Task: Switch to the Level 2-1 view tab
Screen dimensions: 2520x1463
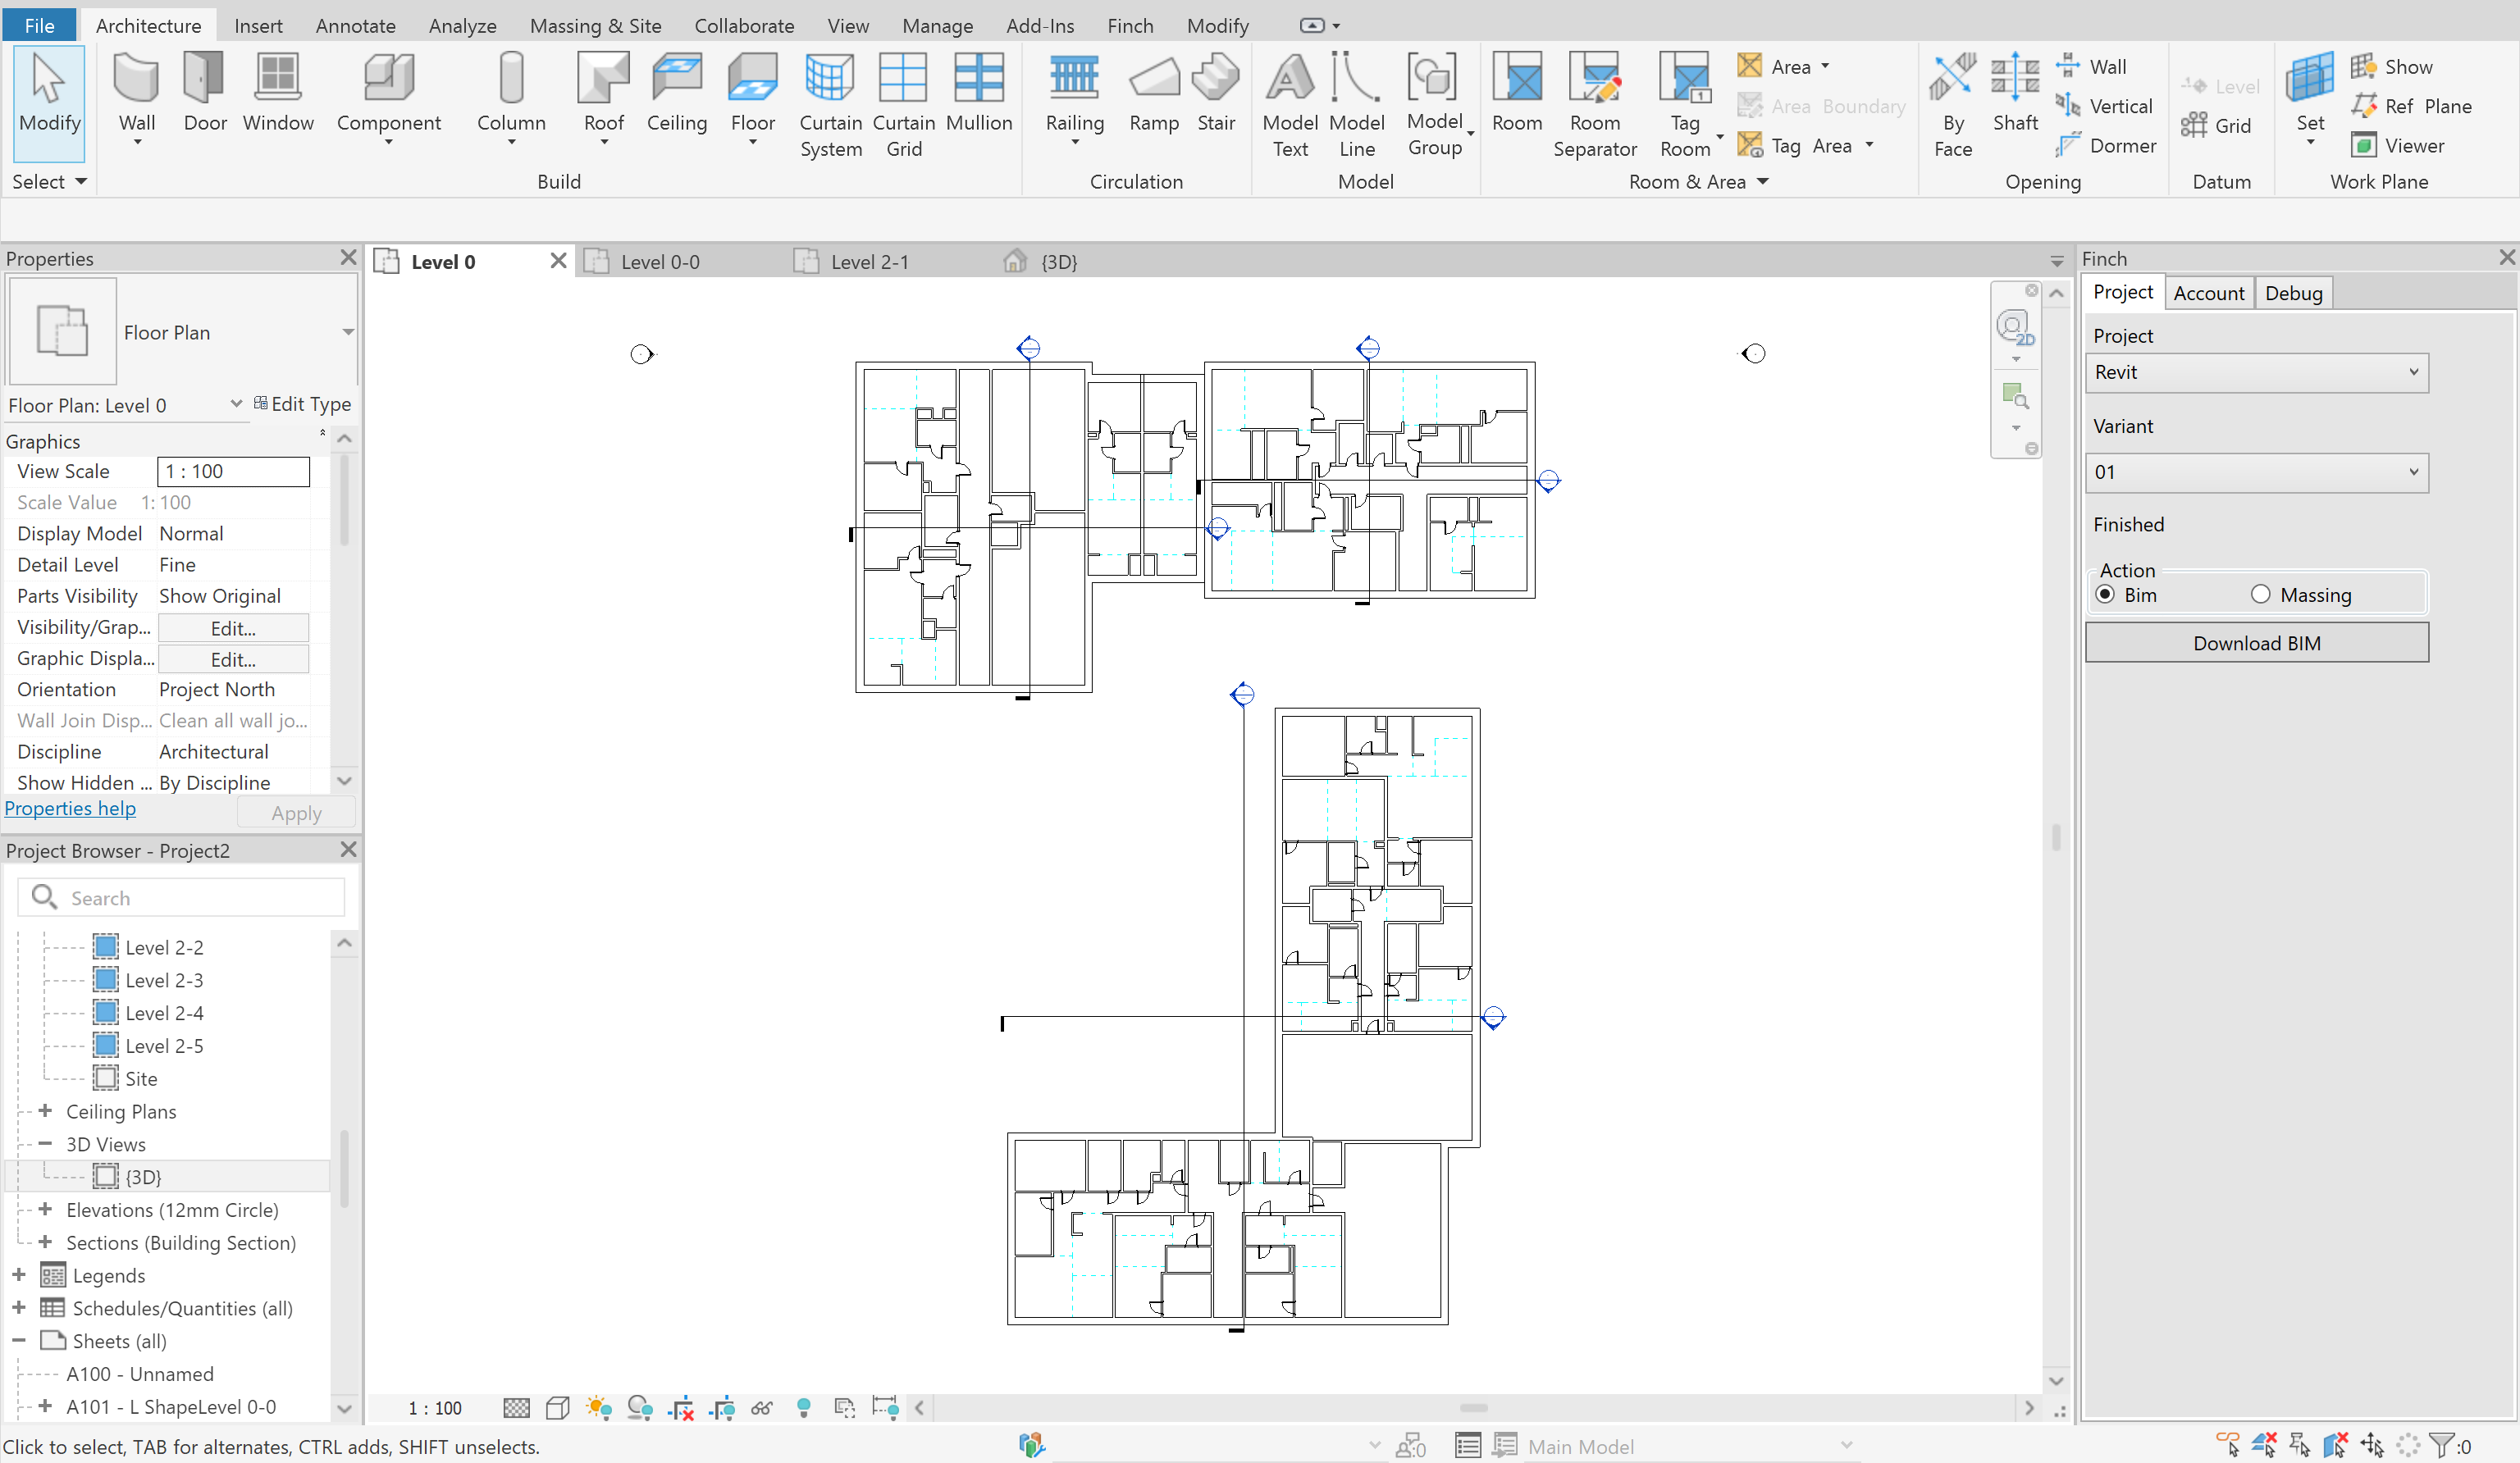Action: [869, 262]
